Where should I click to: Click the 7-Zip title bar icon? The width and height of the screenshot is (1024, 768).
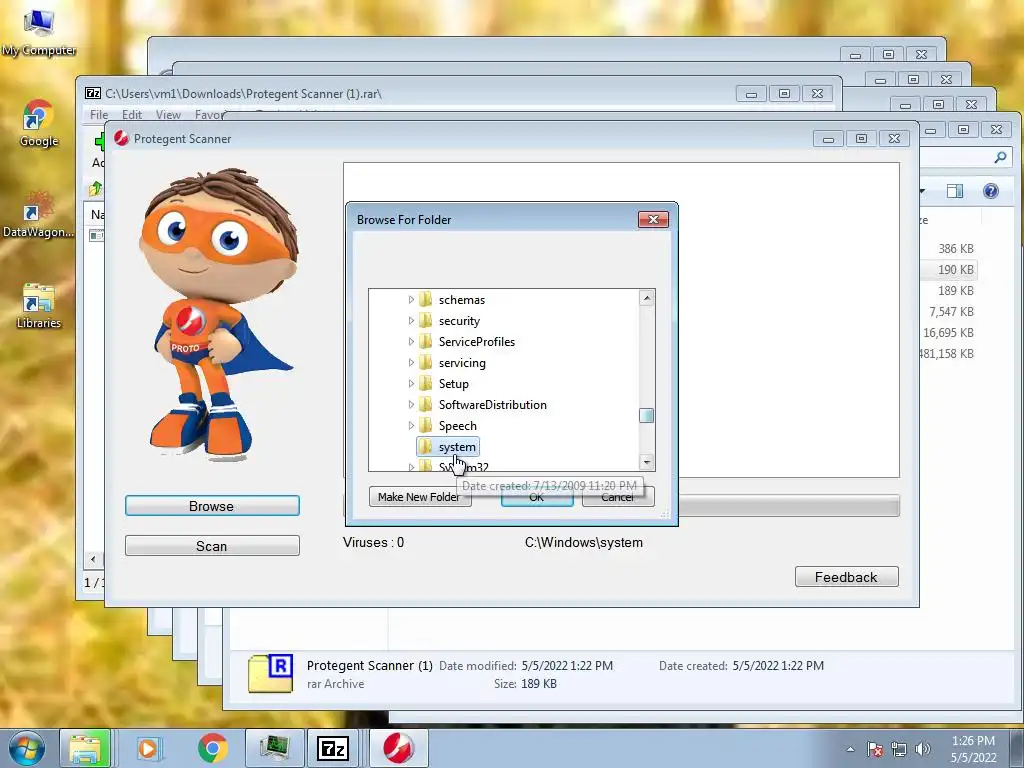point(93,93)
